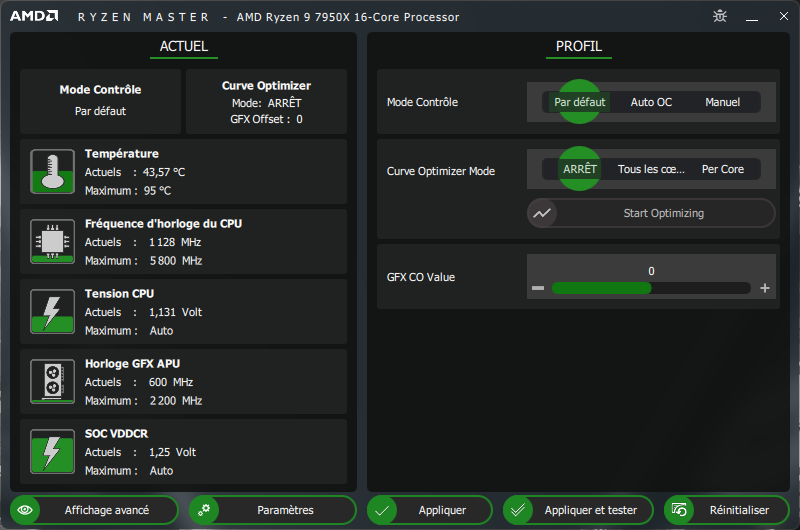Click the temperature reading 43,57 °C
Image resolution: width=800 pixels, height=530 pixels.
[x=164, y=172]
